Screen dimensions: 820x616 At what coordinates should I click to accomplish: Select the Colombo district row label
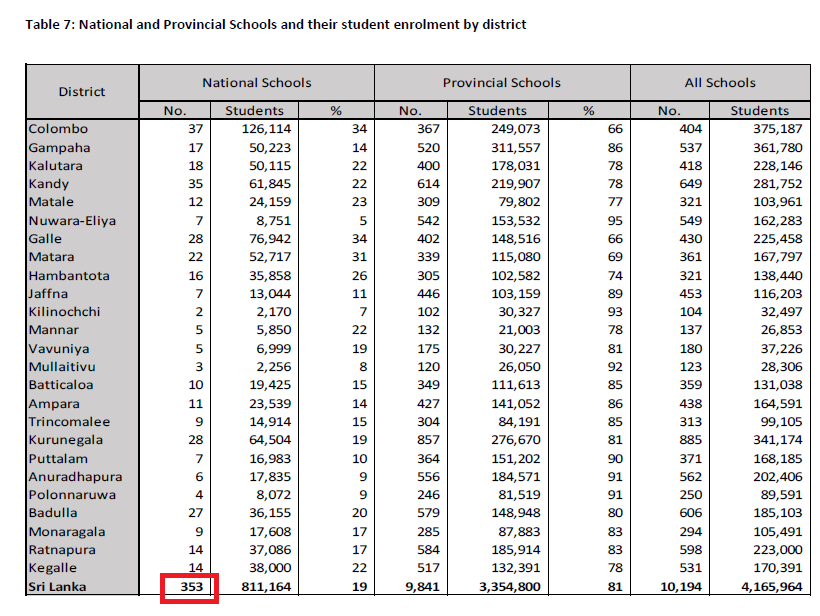54,128
